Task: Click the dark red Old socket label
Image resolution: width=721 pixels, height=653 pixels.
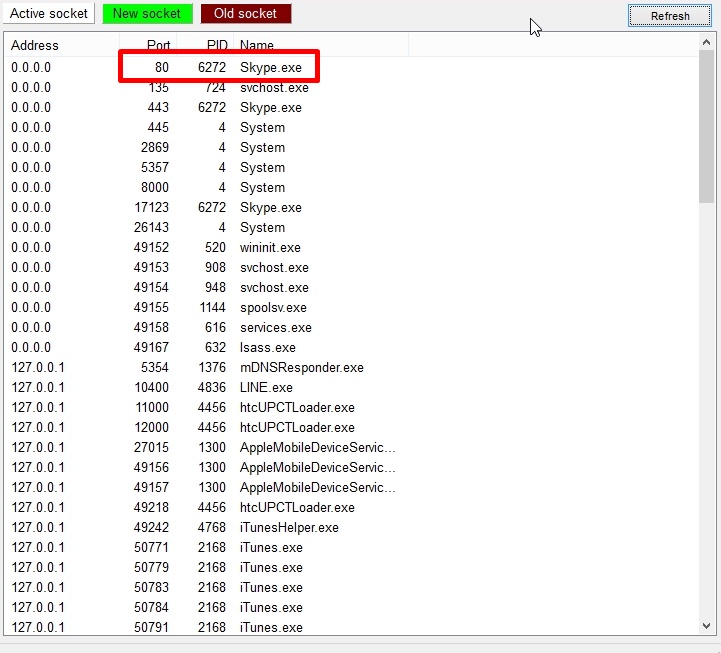Action: click(x=246, y=13)
